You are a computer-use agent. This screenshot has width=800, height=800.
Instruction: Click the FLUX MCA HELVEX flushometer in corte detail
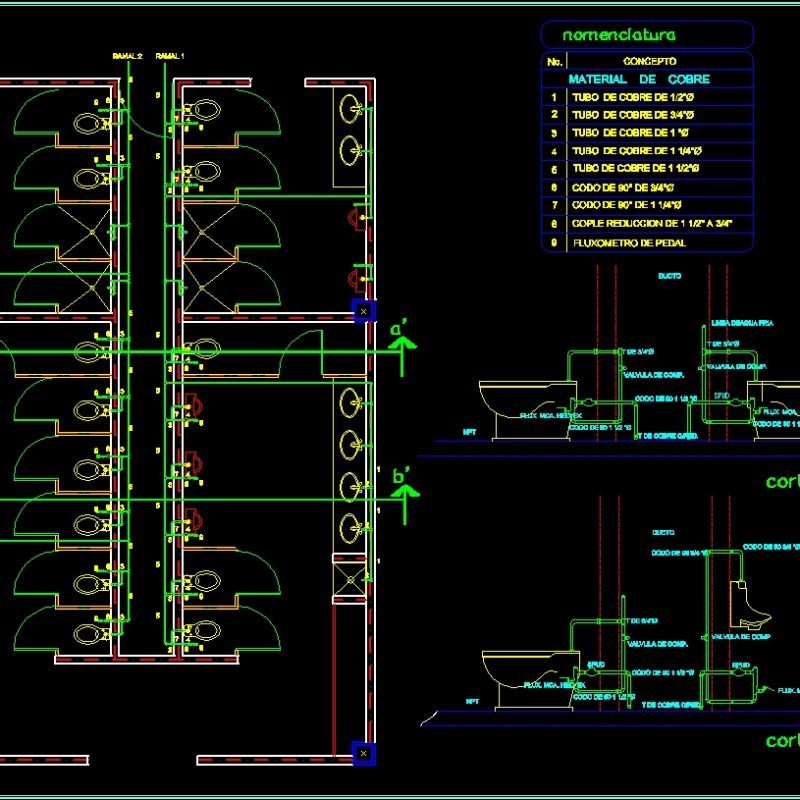(x=552, y=414)
